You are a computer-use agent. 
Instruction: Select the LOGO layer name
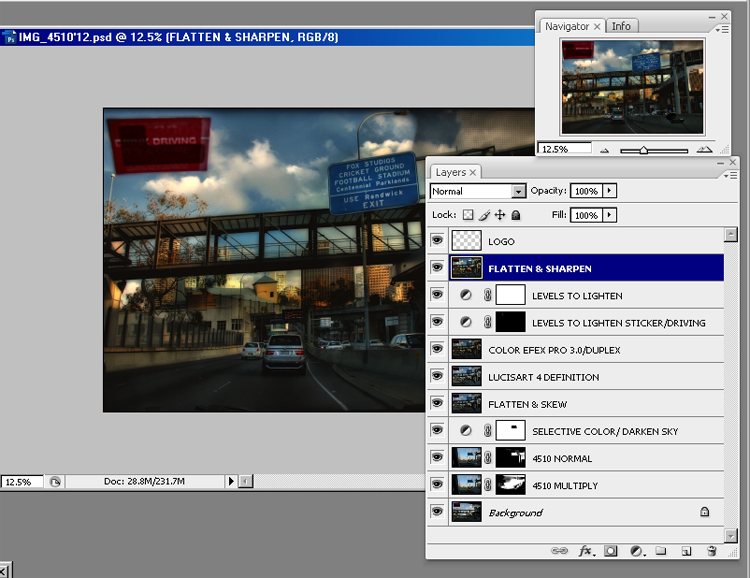click(501, 242)
